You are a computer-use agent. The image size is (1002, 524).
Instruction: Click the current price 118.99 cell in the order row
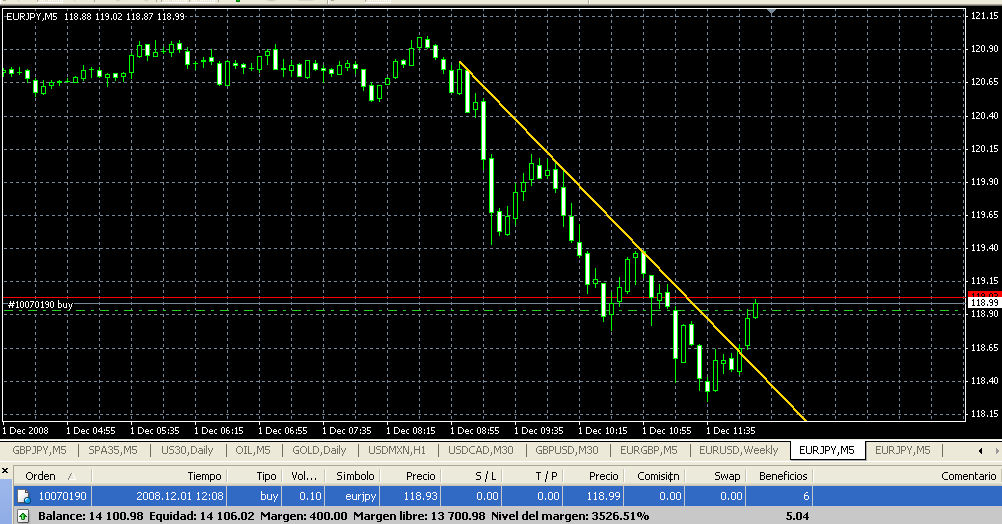tap(604, 496)
